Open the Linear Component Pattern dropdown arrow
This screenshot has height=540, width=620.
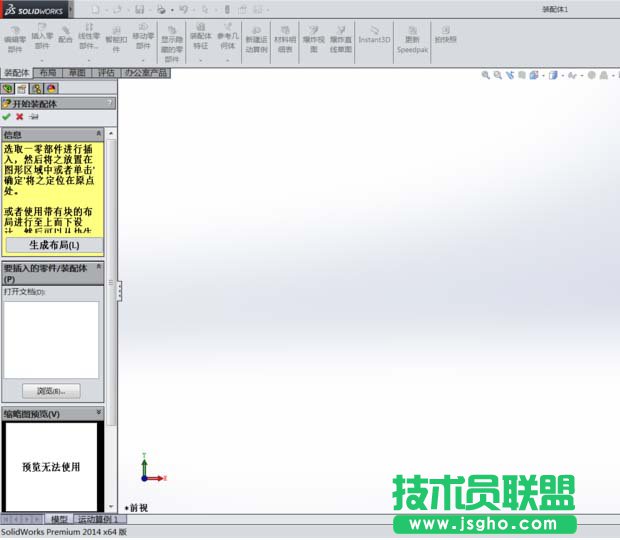(89, 60)
